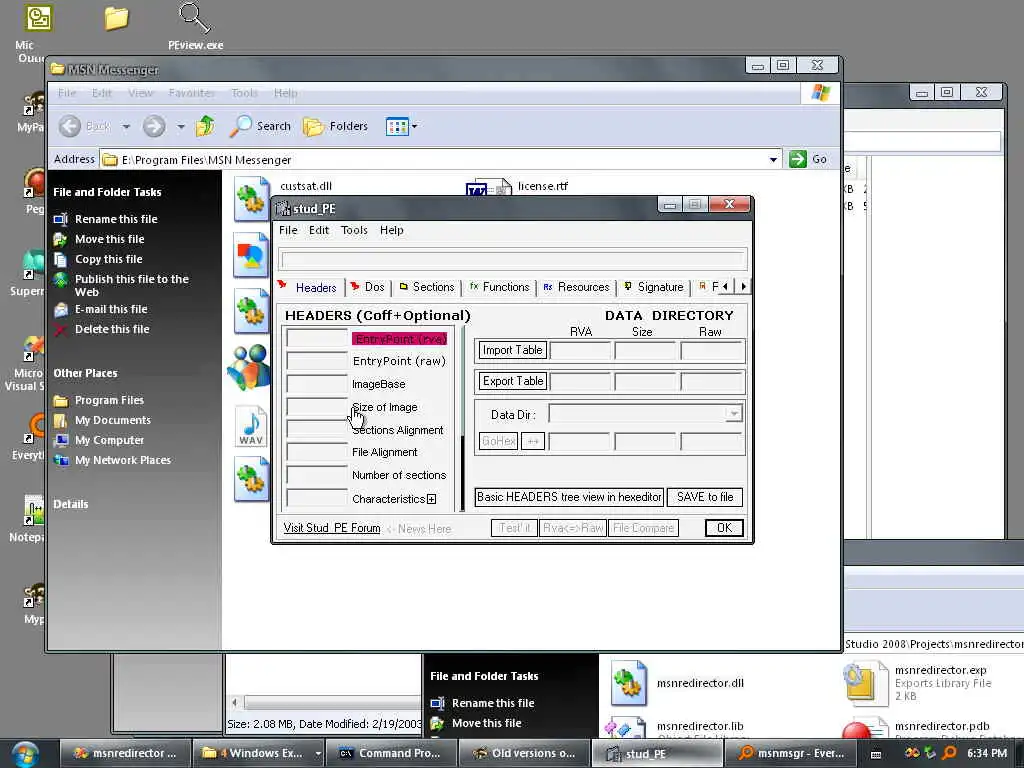The height and width of the screenshot is (768, 1024).
Task: Click the Rva<=>Raw button
Action: (x=573, y=528)
